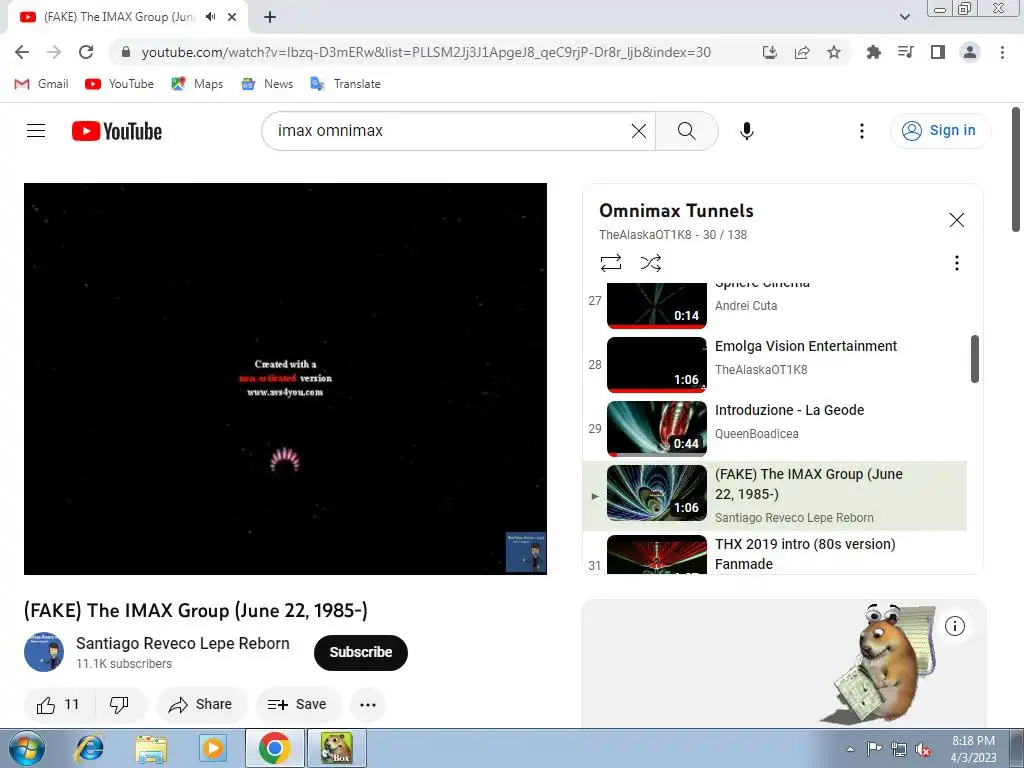Click the browser forward arrow
This screenshot has width=1024, height=768.
click(x=54, y=52)
